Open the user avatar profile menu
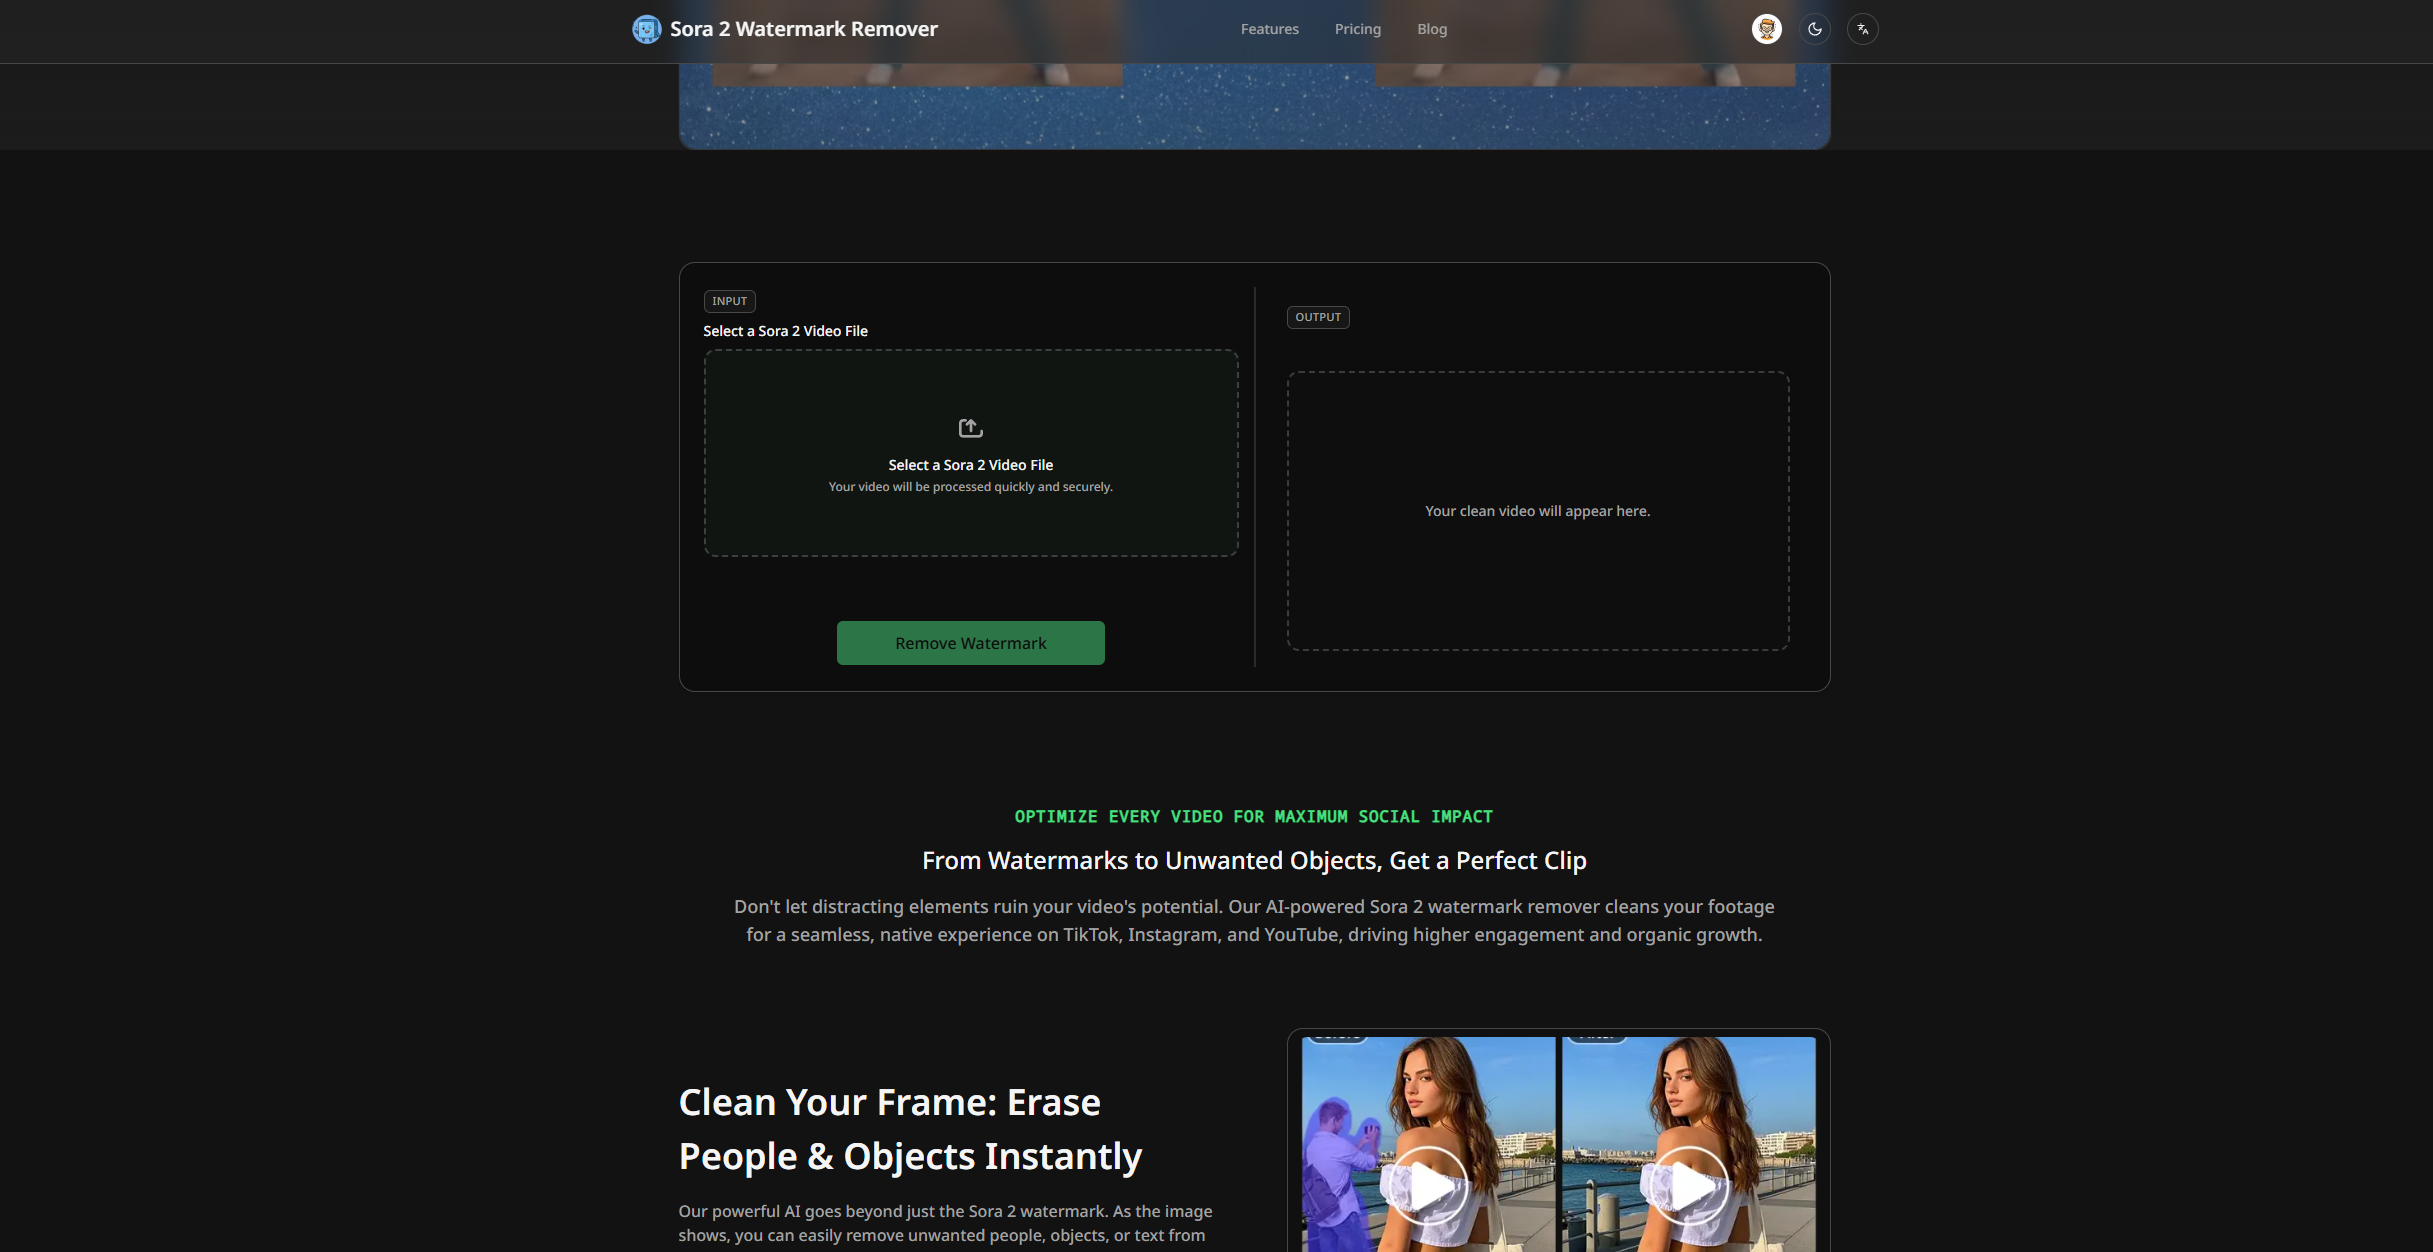The height and width of the screenshot is (1252, 2433). coord(1766,29)
